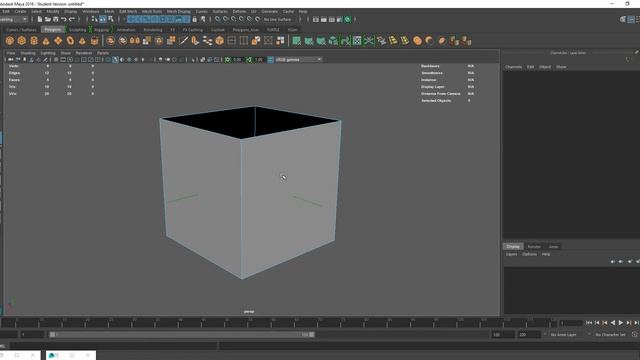Image resolution: width=640 pixels, height=360 pixels.
Task: Open the Create menu
Action: (x=20, y=11)
